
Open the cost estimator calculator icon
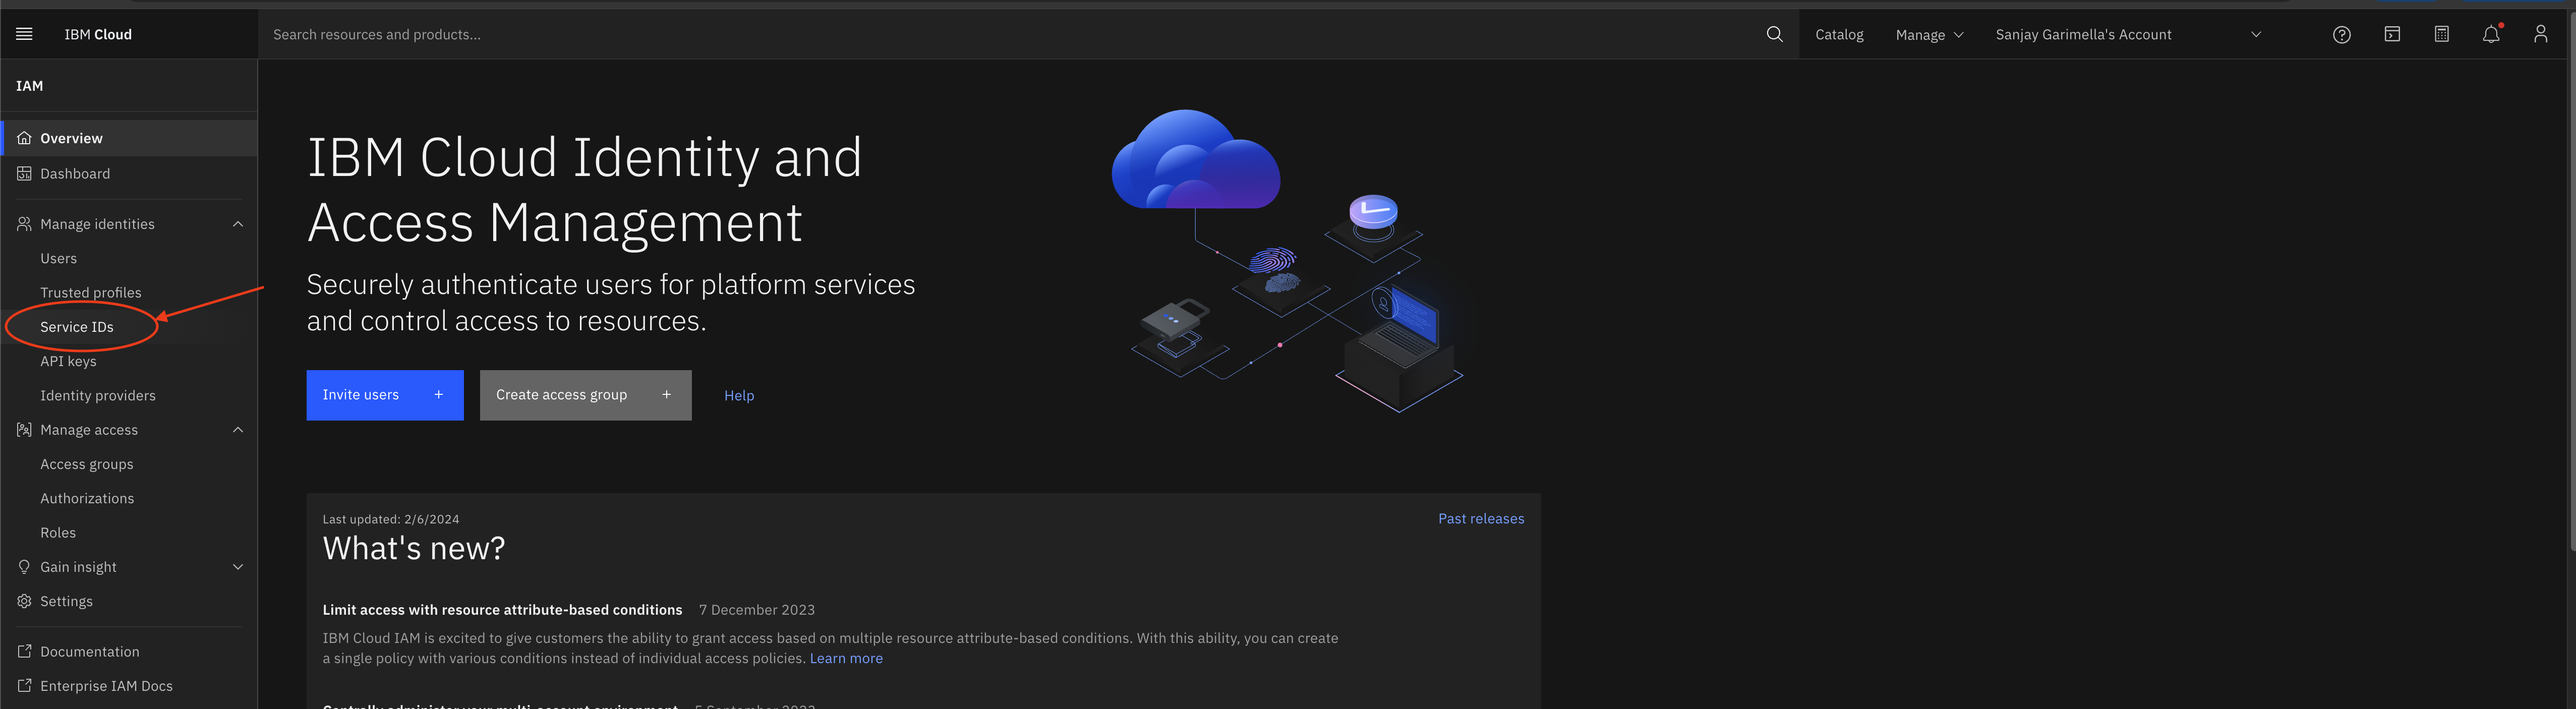tap(2441, 34)
